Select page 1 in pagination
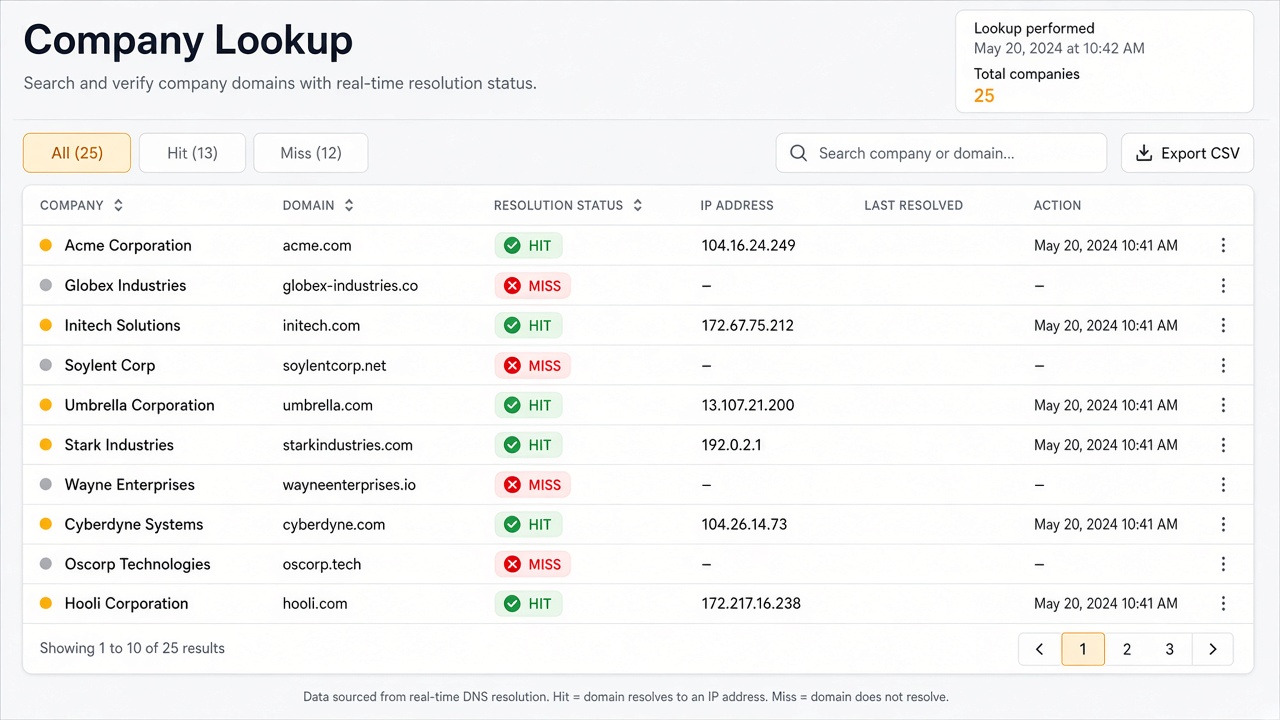This screenshot has width=1280, height=720. pos(1083,649)
